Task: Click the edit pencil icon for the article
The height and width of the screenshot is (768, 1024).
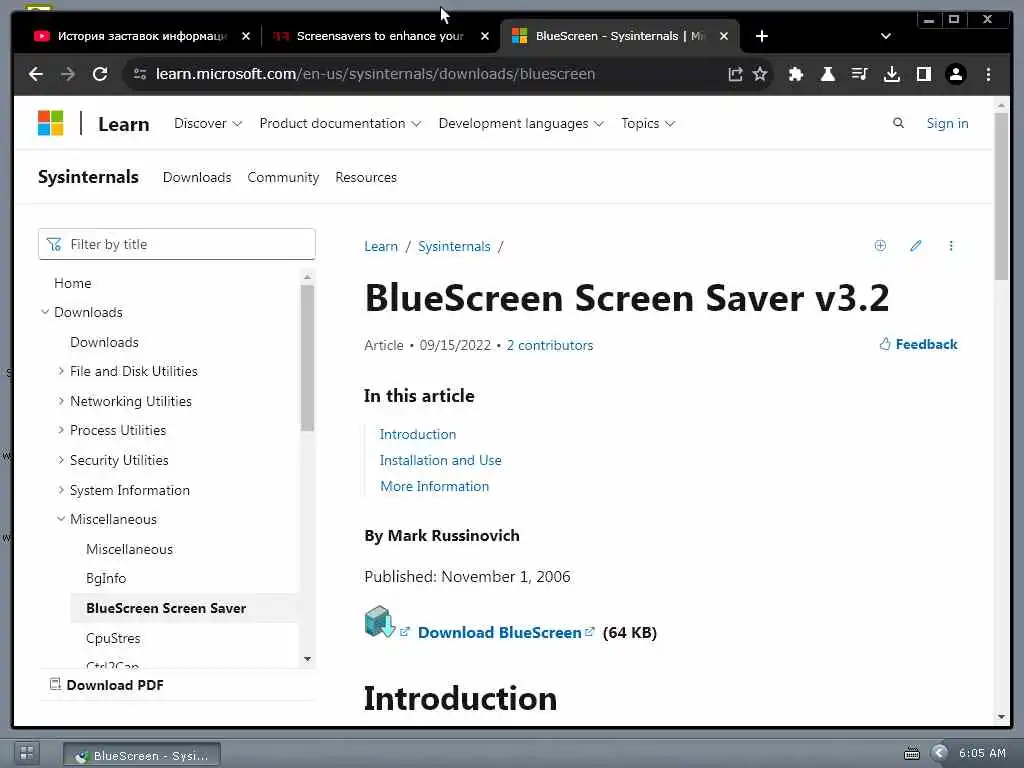Action: [916, 246]
